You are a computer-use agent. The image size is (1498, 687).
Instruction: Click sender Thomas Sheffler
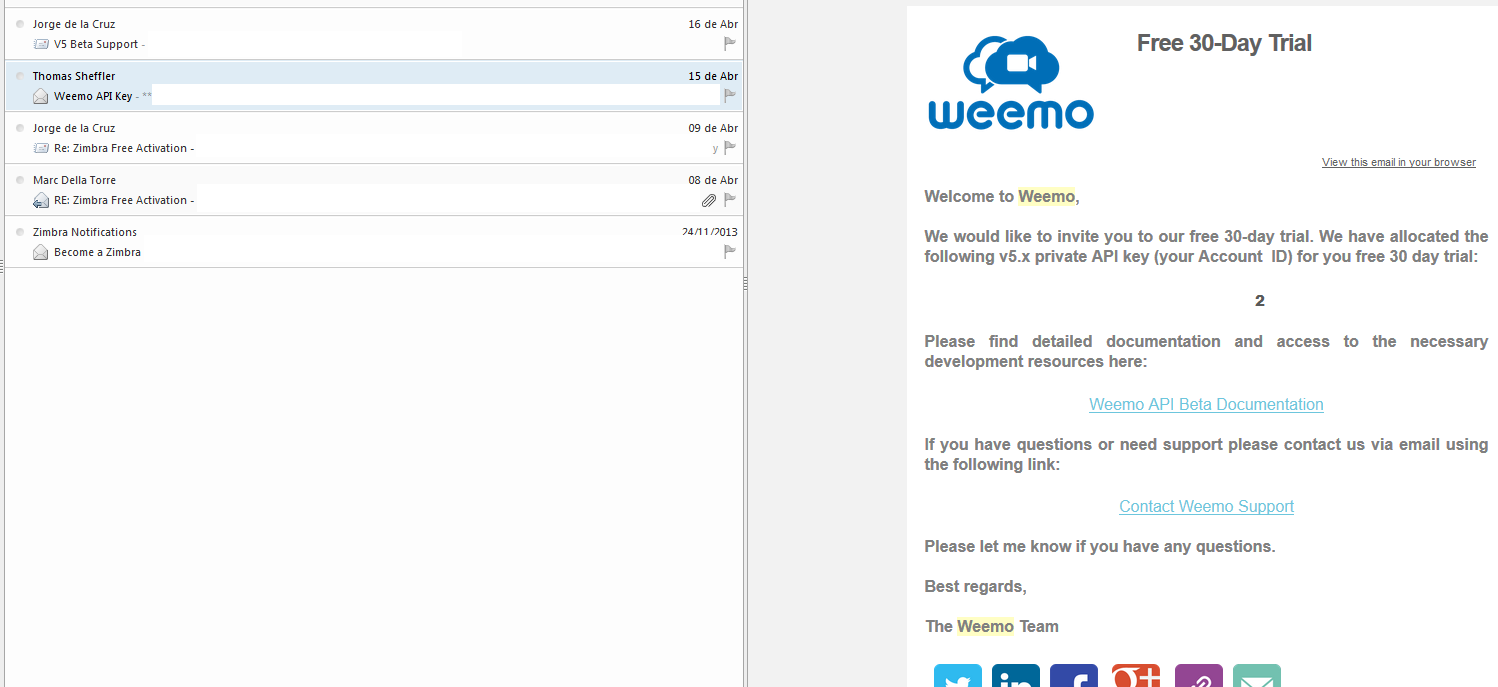point(74,76)
